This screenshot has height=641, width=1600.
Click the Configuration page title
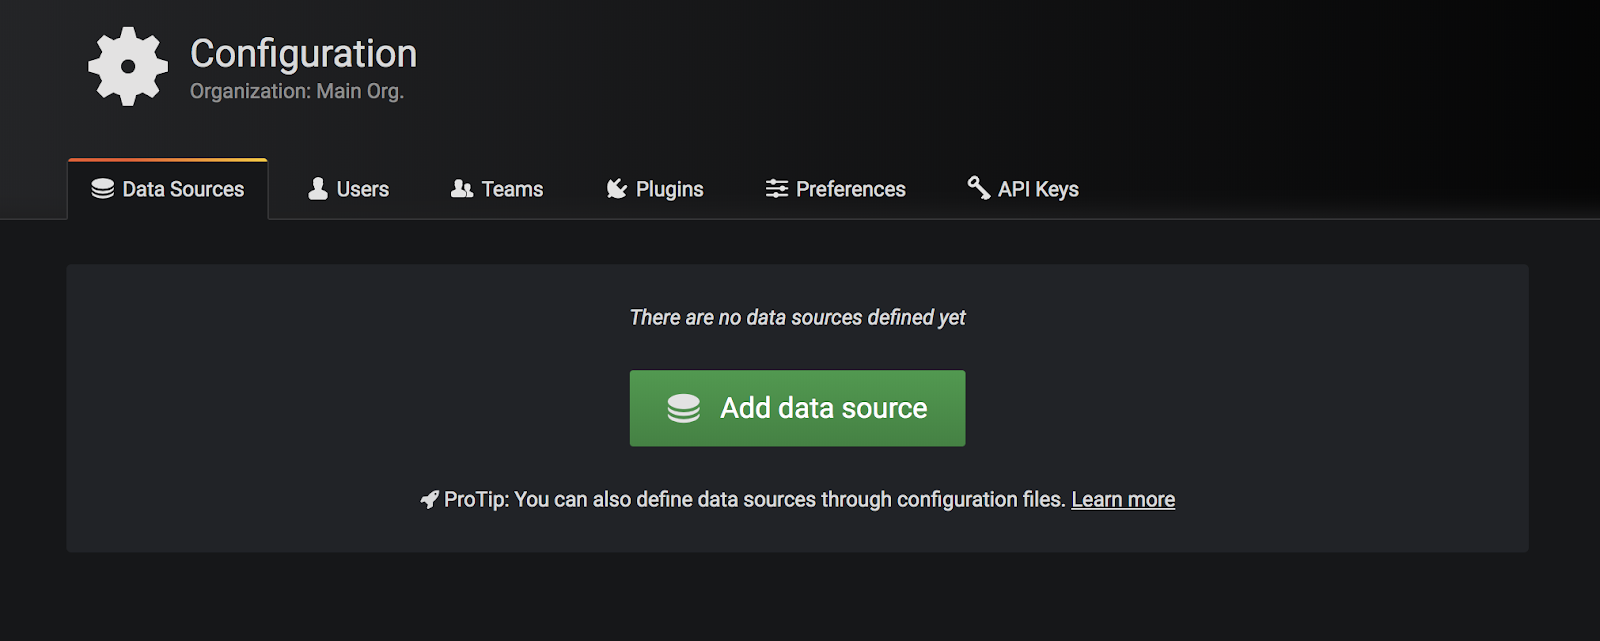[x=303, y=53]
